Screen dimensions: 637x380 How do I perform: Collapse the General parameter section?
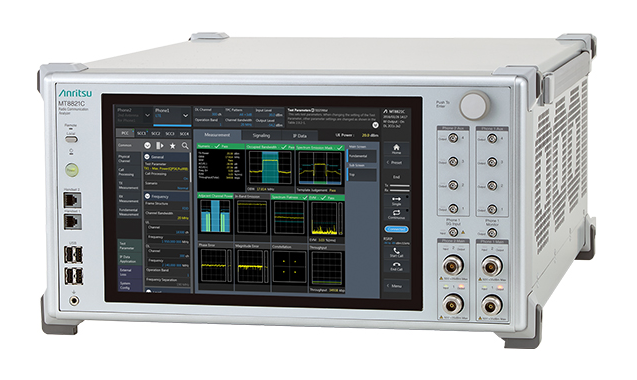(147, 157)
